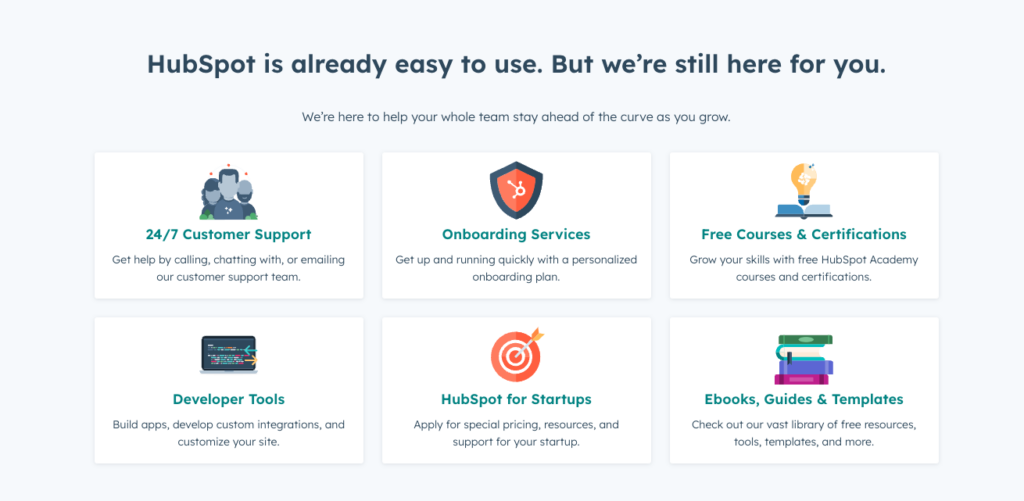Open Ebooks, Guides & Templates link
1024x501 pixels.
coord(804,399)
